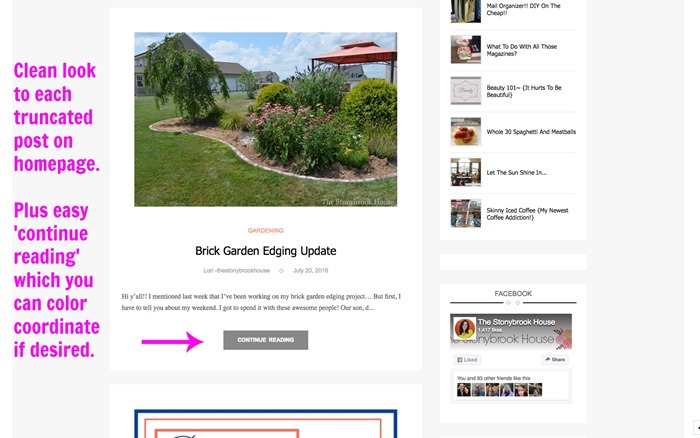The image size is (700, 438).
Task: Click the July 20, 2016 post date
Action: (x=310, y=271)
